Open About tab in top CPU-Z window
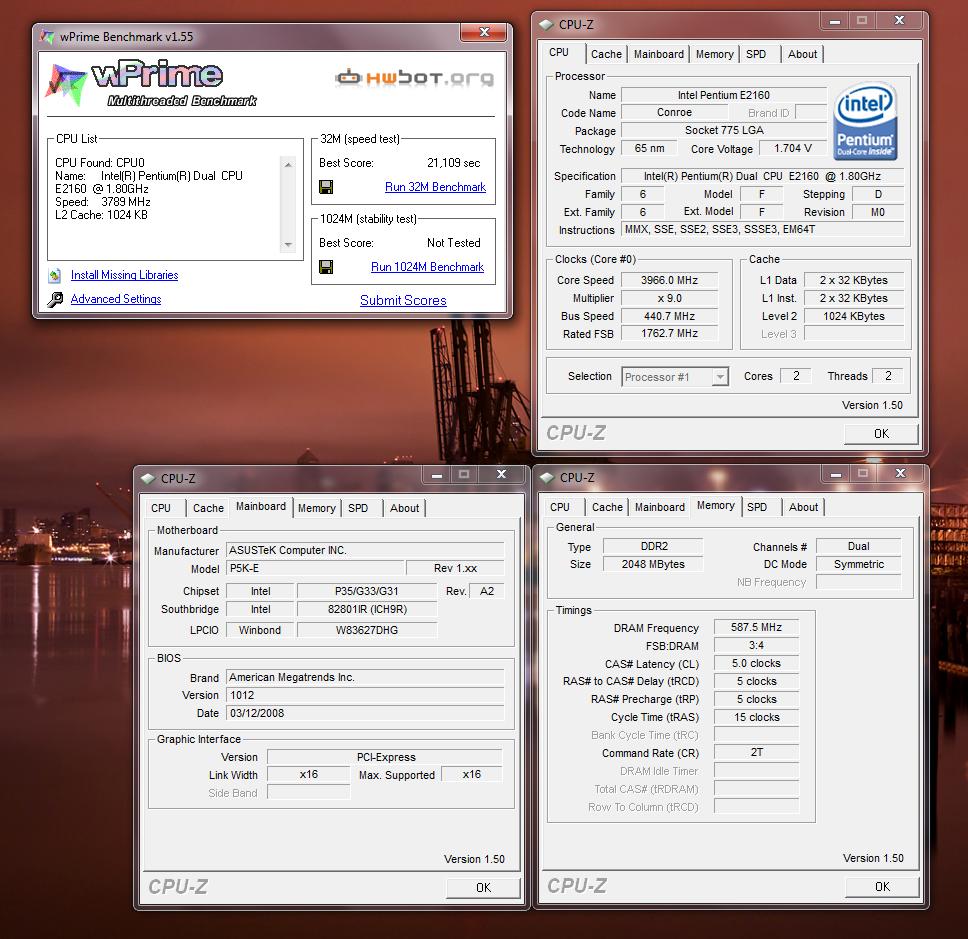The width and height of the screenshot is (968, 939). 802,54
